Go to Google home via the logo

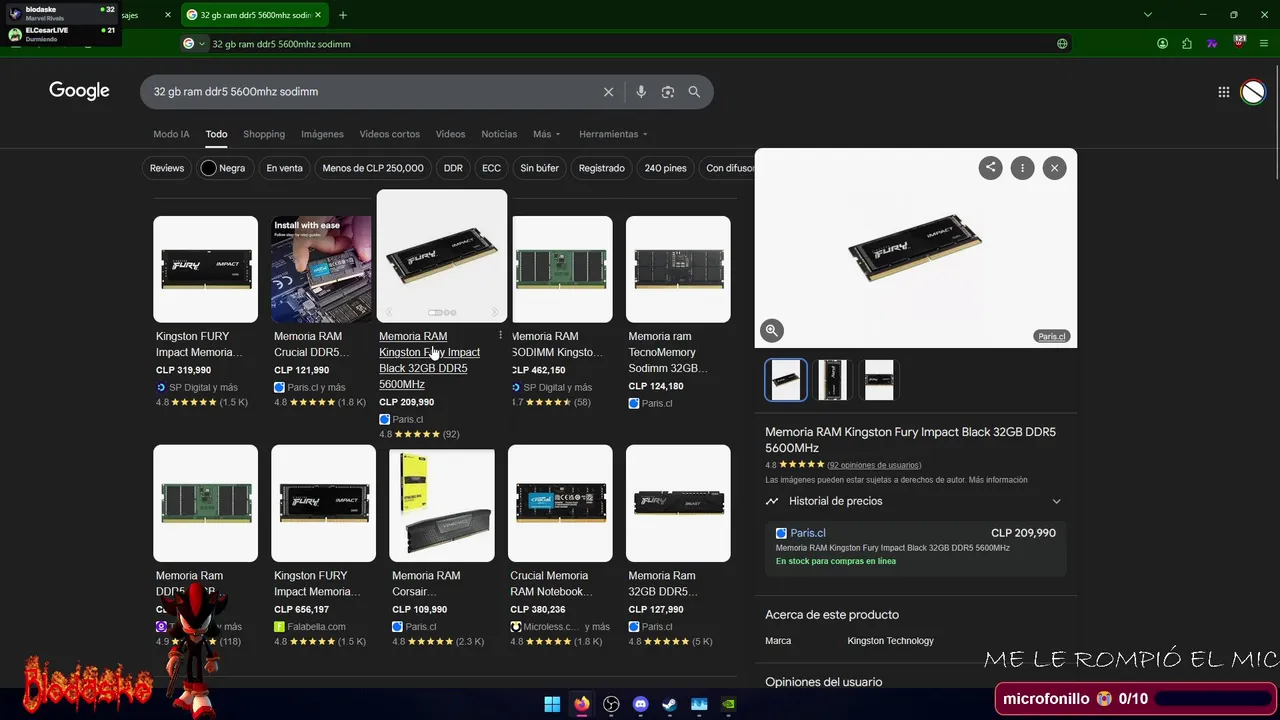point(79,91)
